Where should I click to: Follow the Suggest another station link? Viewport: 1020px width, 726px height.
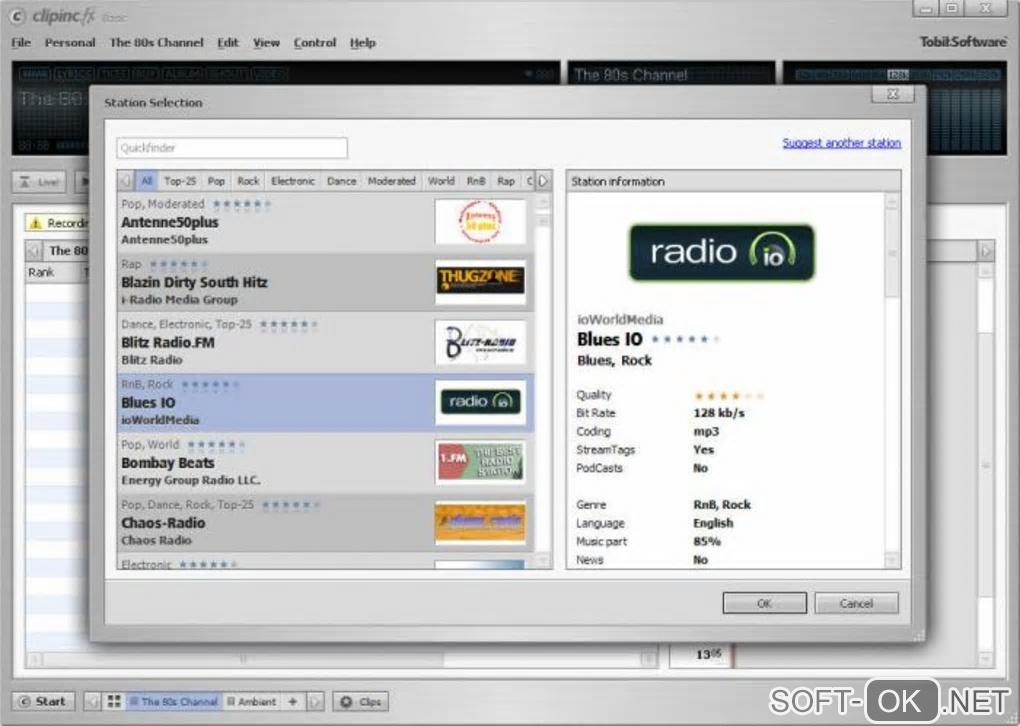pyautogui.click(x=841, y=142)
